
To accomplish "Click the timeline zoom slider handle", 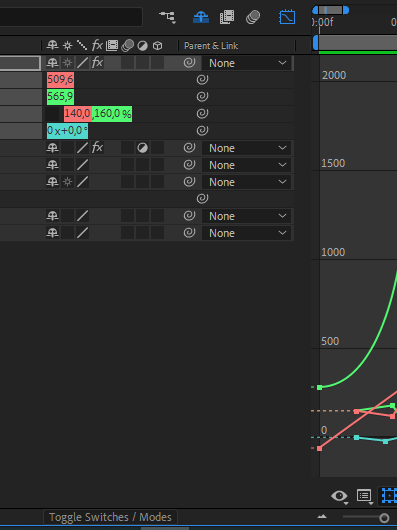I will click(x=384, y=517).
